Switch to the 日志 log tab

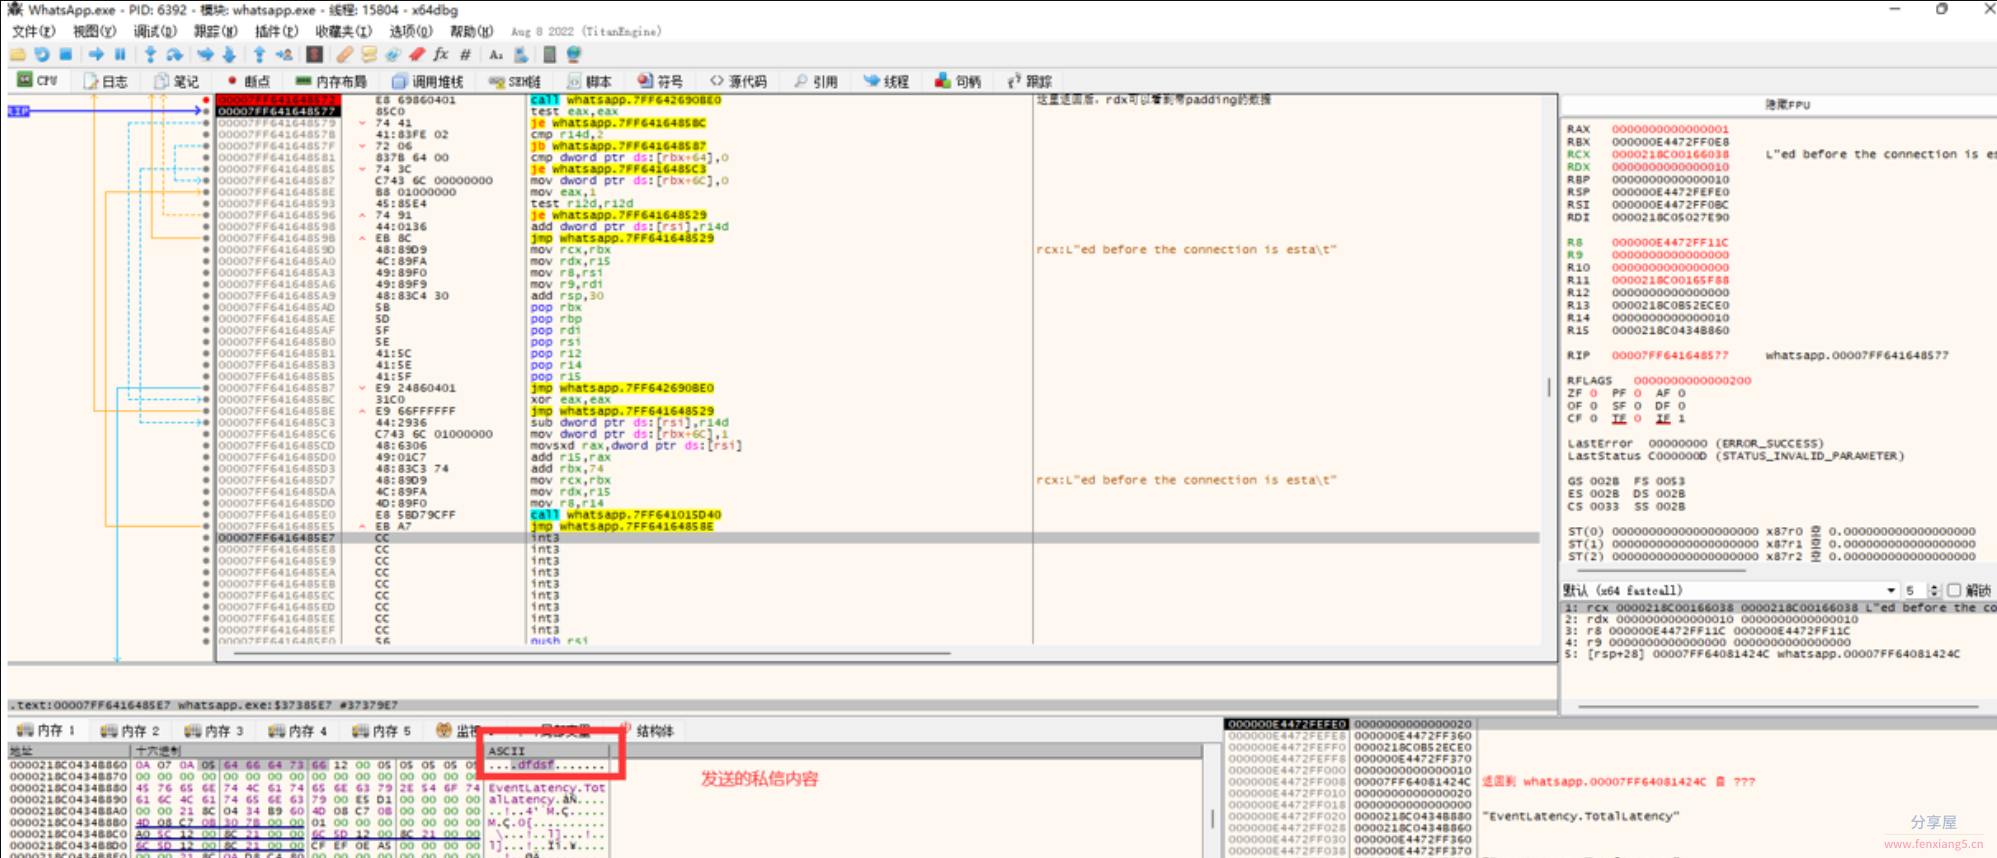[105, 81]
